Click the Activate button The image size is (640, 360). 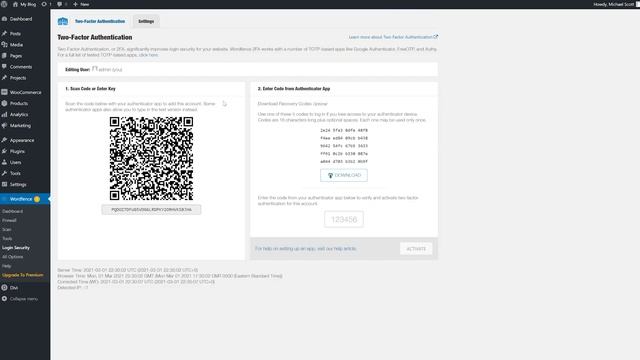416,249
